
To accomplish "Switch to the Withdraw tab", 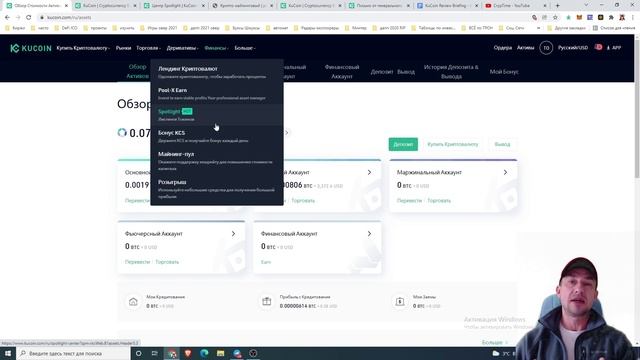I will [406, 72].
